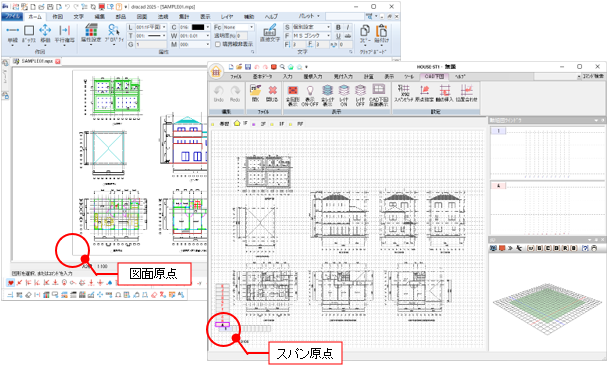This screenshot has height=370, width=610.
Task: Select the 2F floor tab in HOUSE-ST1
Action: click(259, 124)
